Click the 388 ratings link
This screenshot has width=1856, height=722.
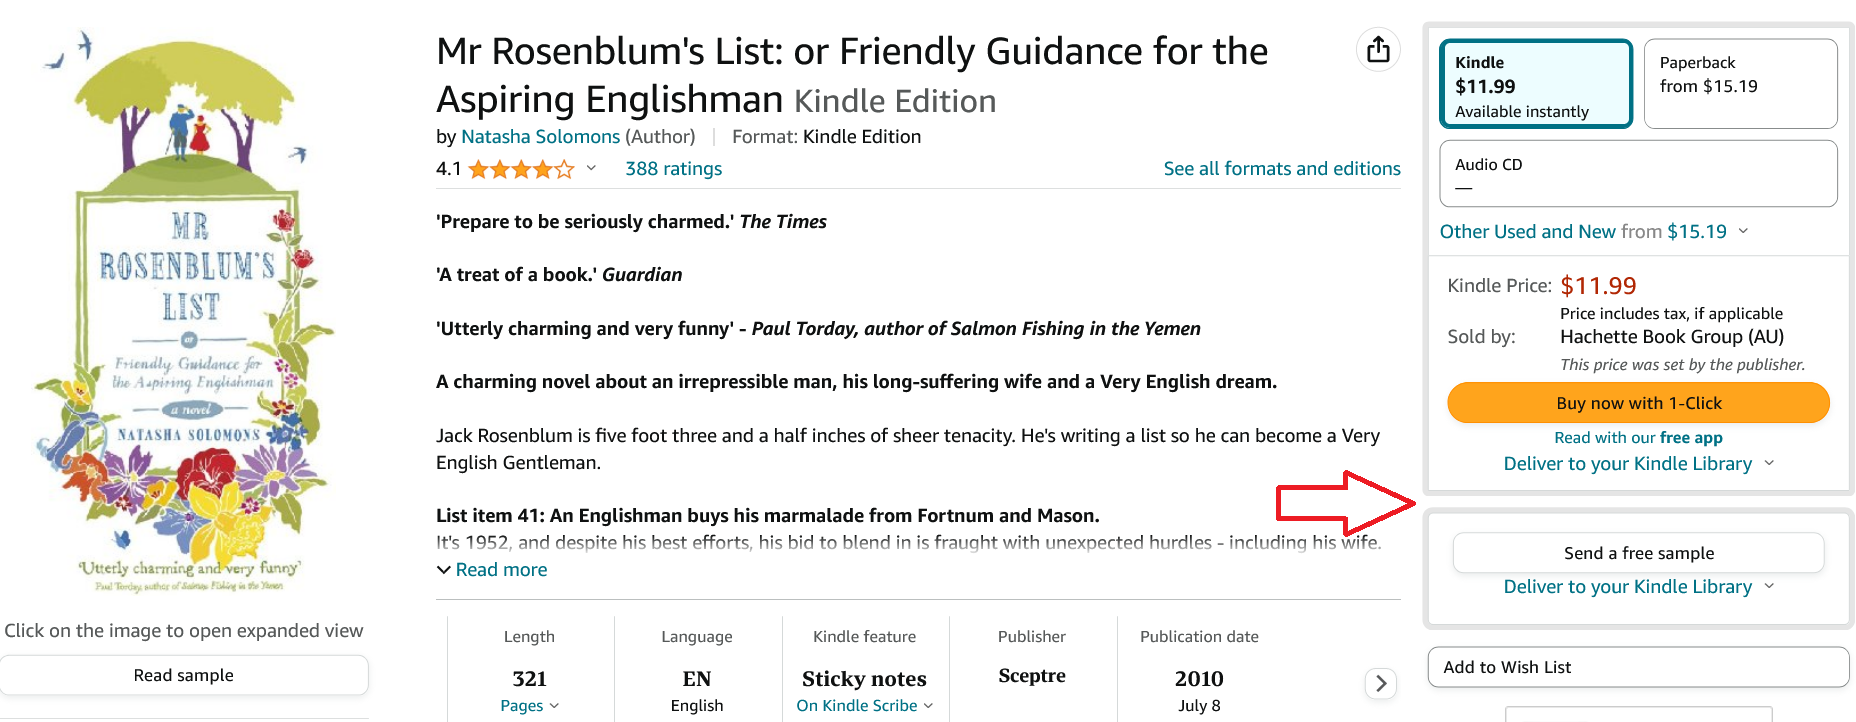673,168
